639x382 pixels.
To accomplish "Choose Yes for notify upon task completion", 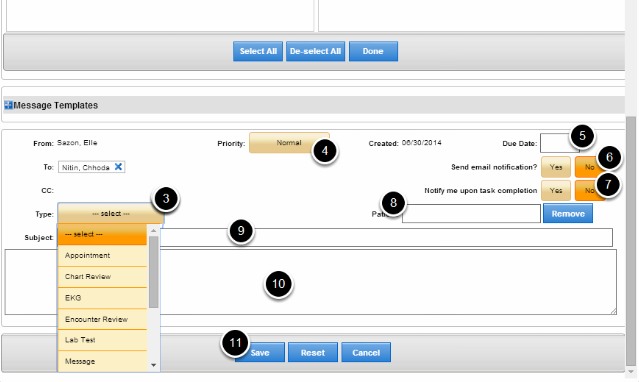I will point(556,191).
